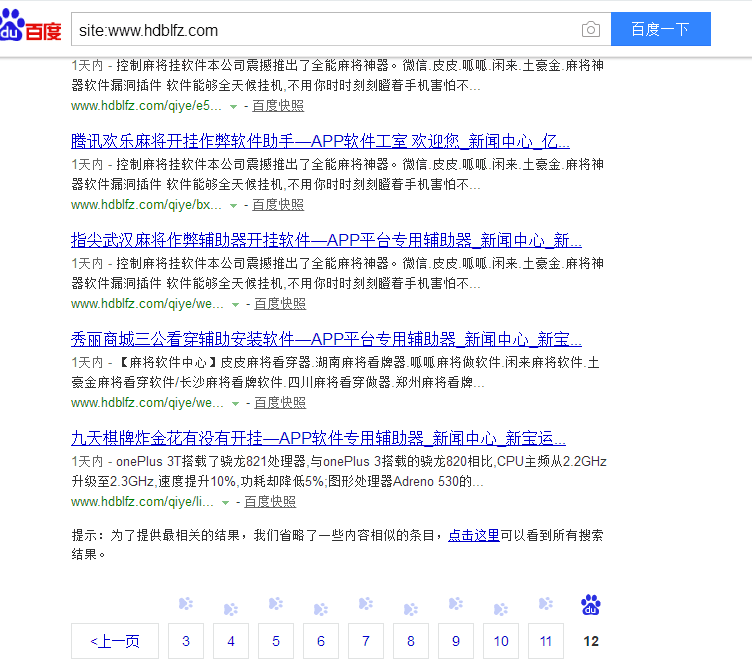Expand dropdown arrow beside www.hdblfz.com/qiye/e5...
This screenshot has width=752, height=671.
click(233, 106)
